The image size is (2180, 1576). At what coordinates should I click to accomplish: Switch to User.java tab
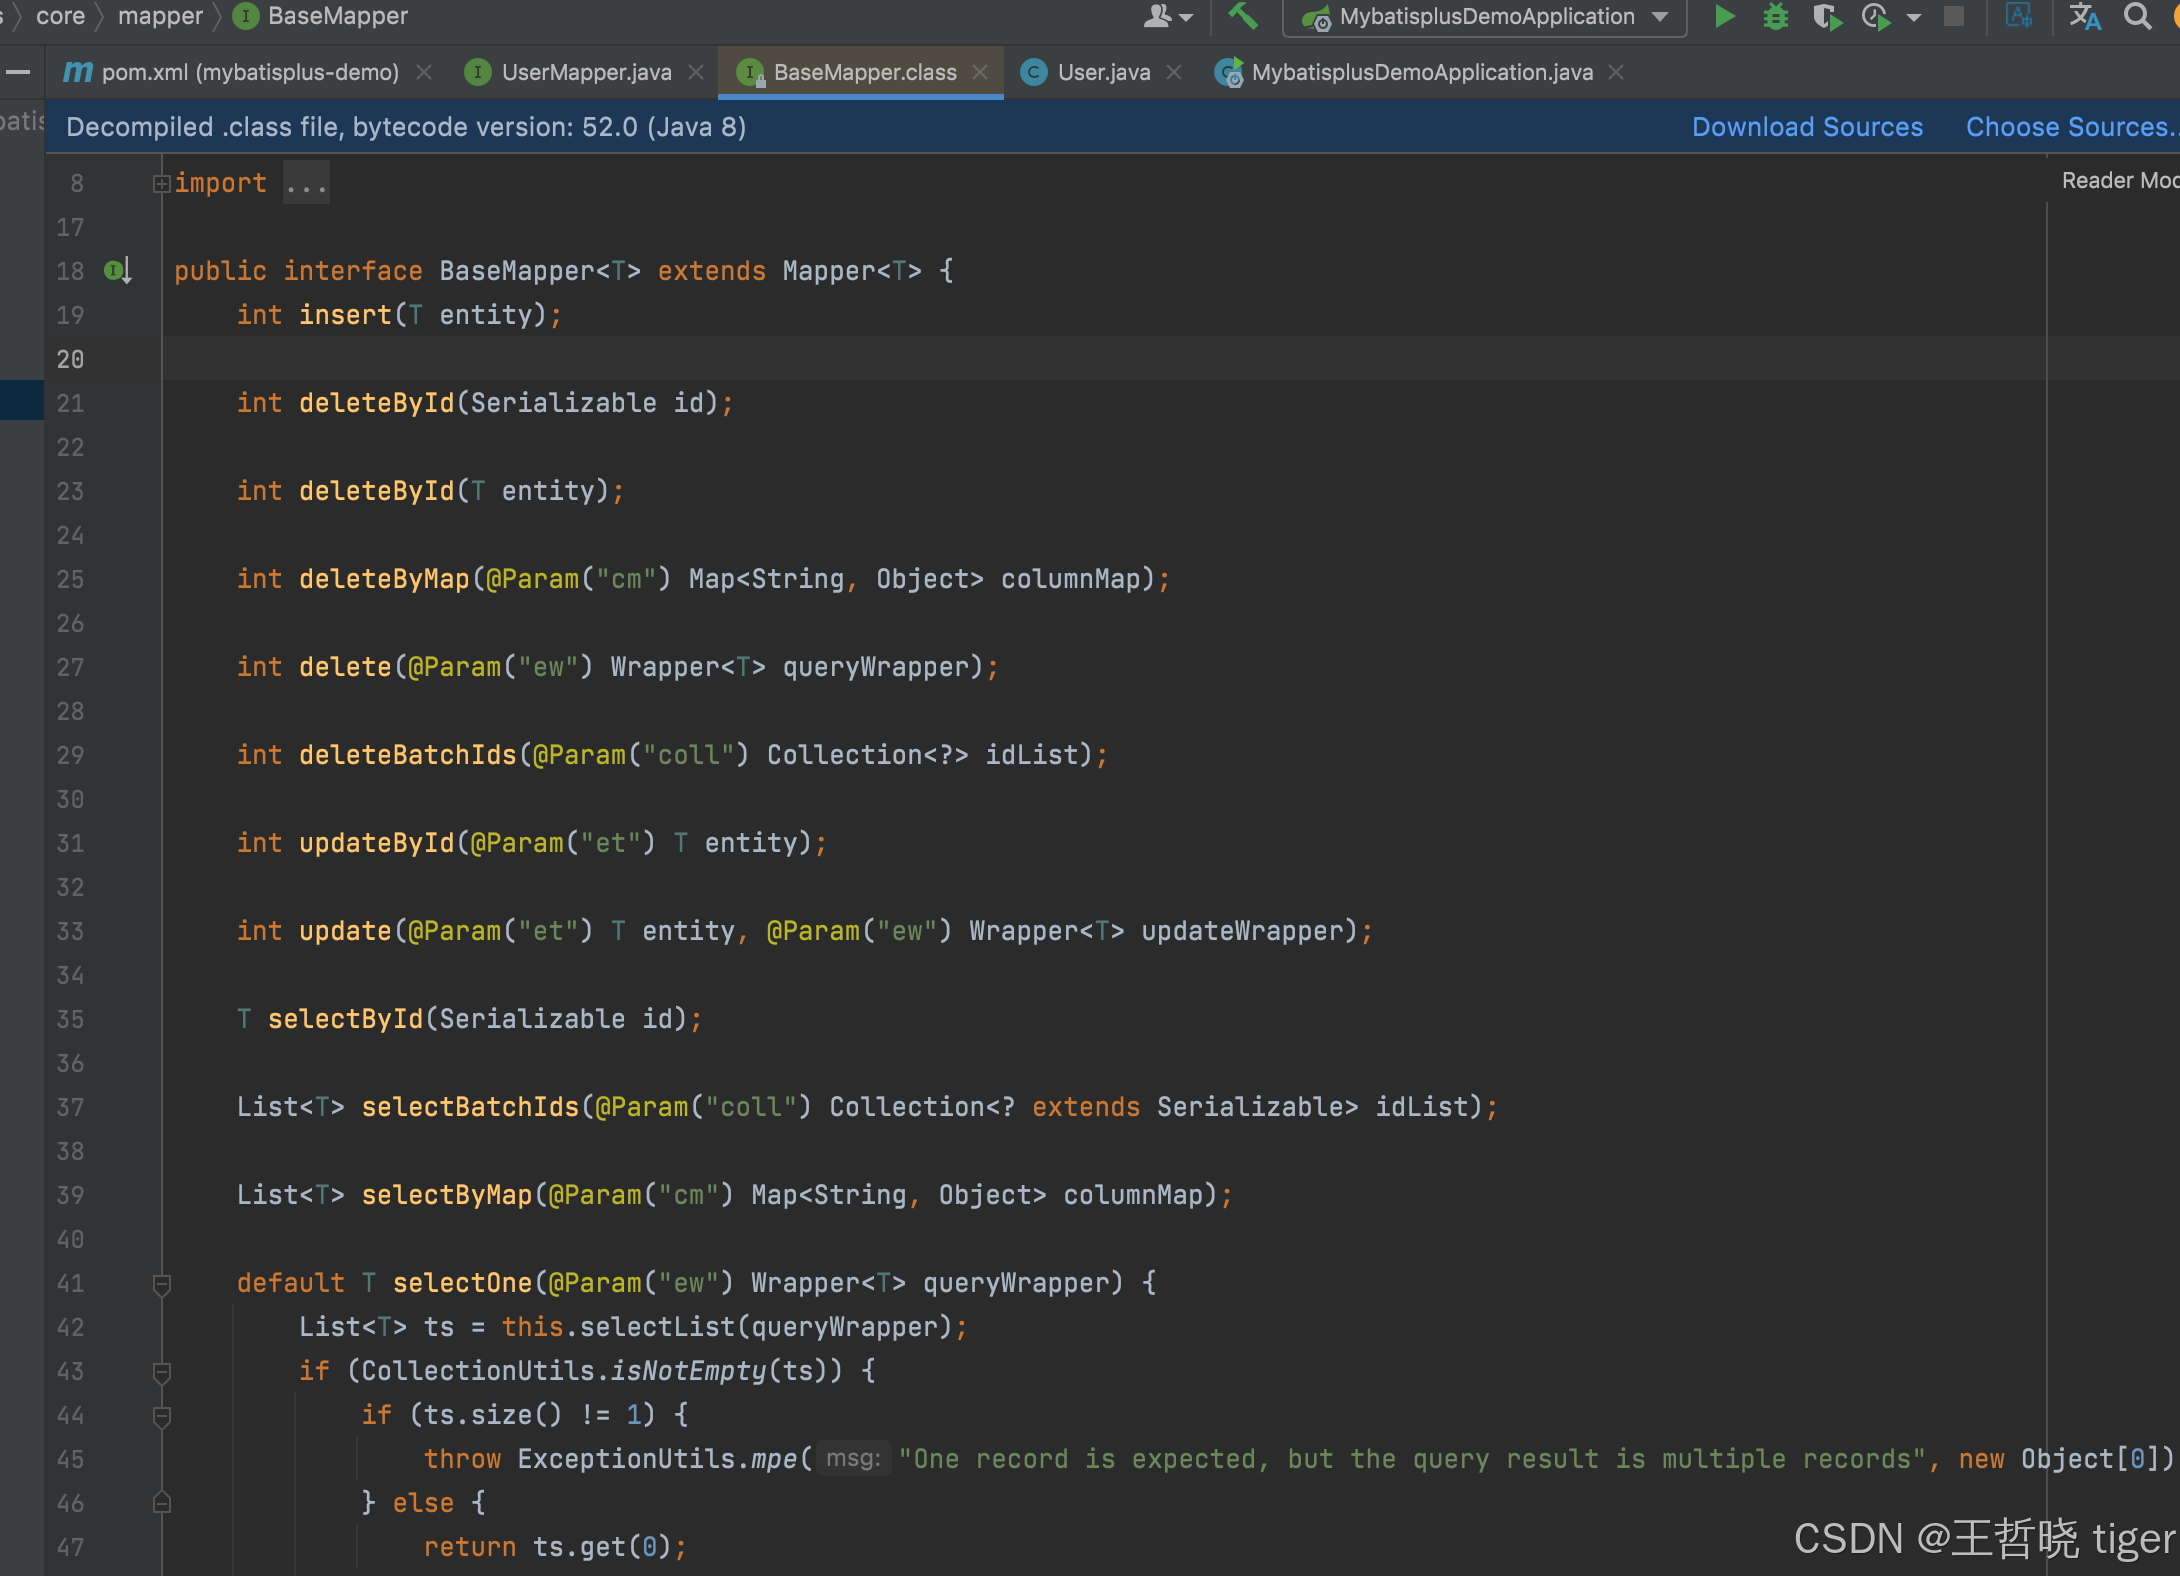pos(1102,72)
